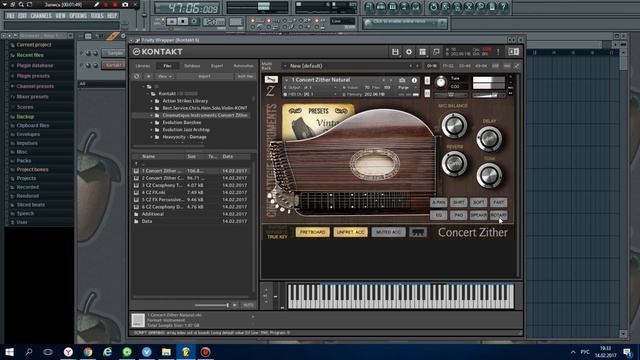640x360 pixels.
Task: Open the View dropdown in Files browser
Action: coord(165,76)
